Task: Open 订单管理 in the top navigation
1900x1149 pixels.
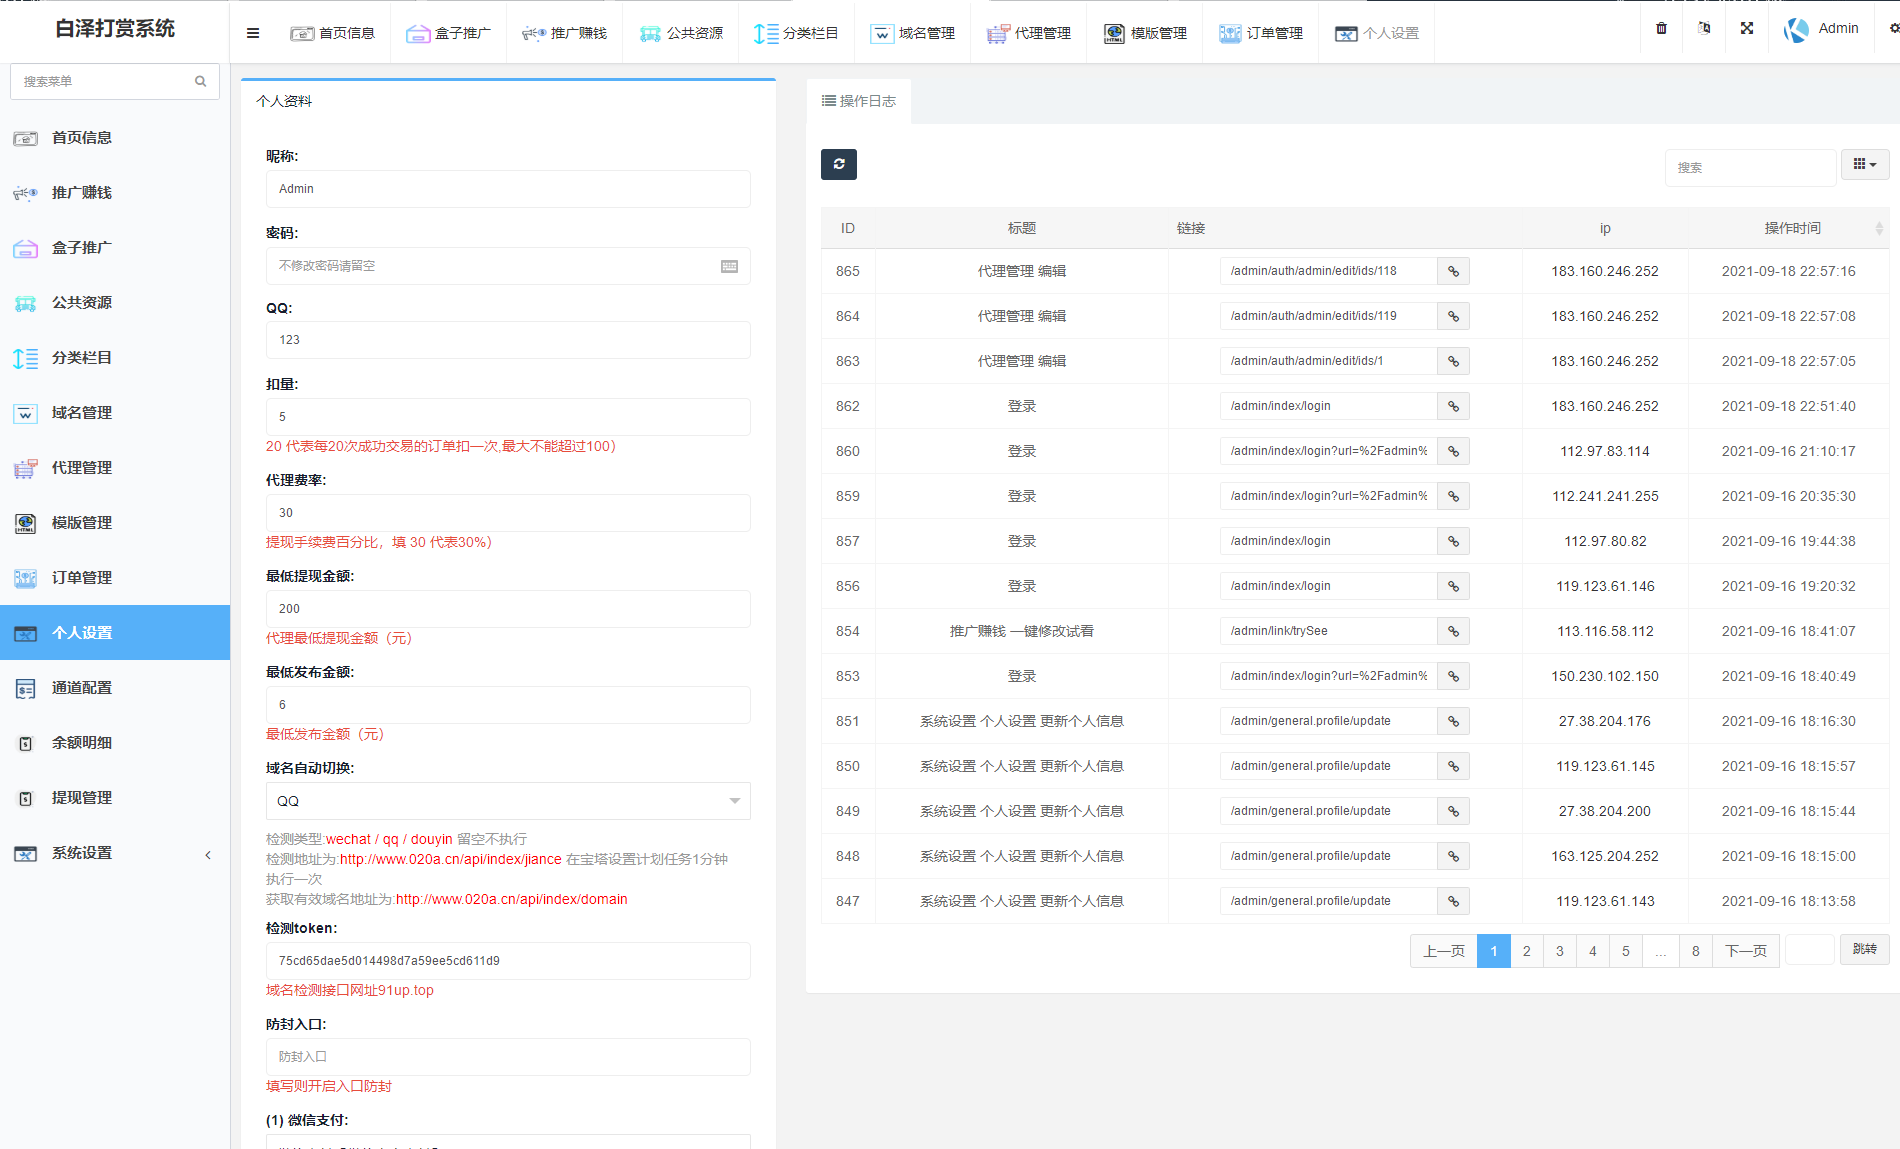Action: [x=1261, y=33]
